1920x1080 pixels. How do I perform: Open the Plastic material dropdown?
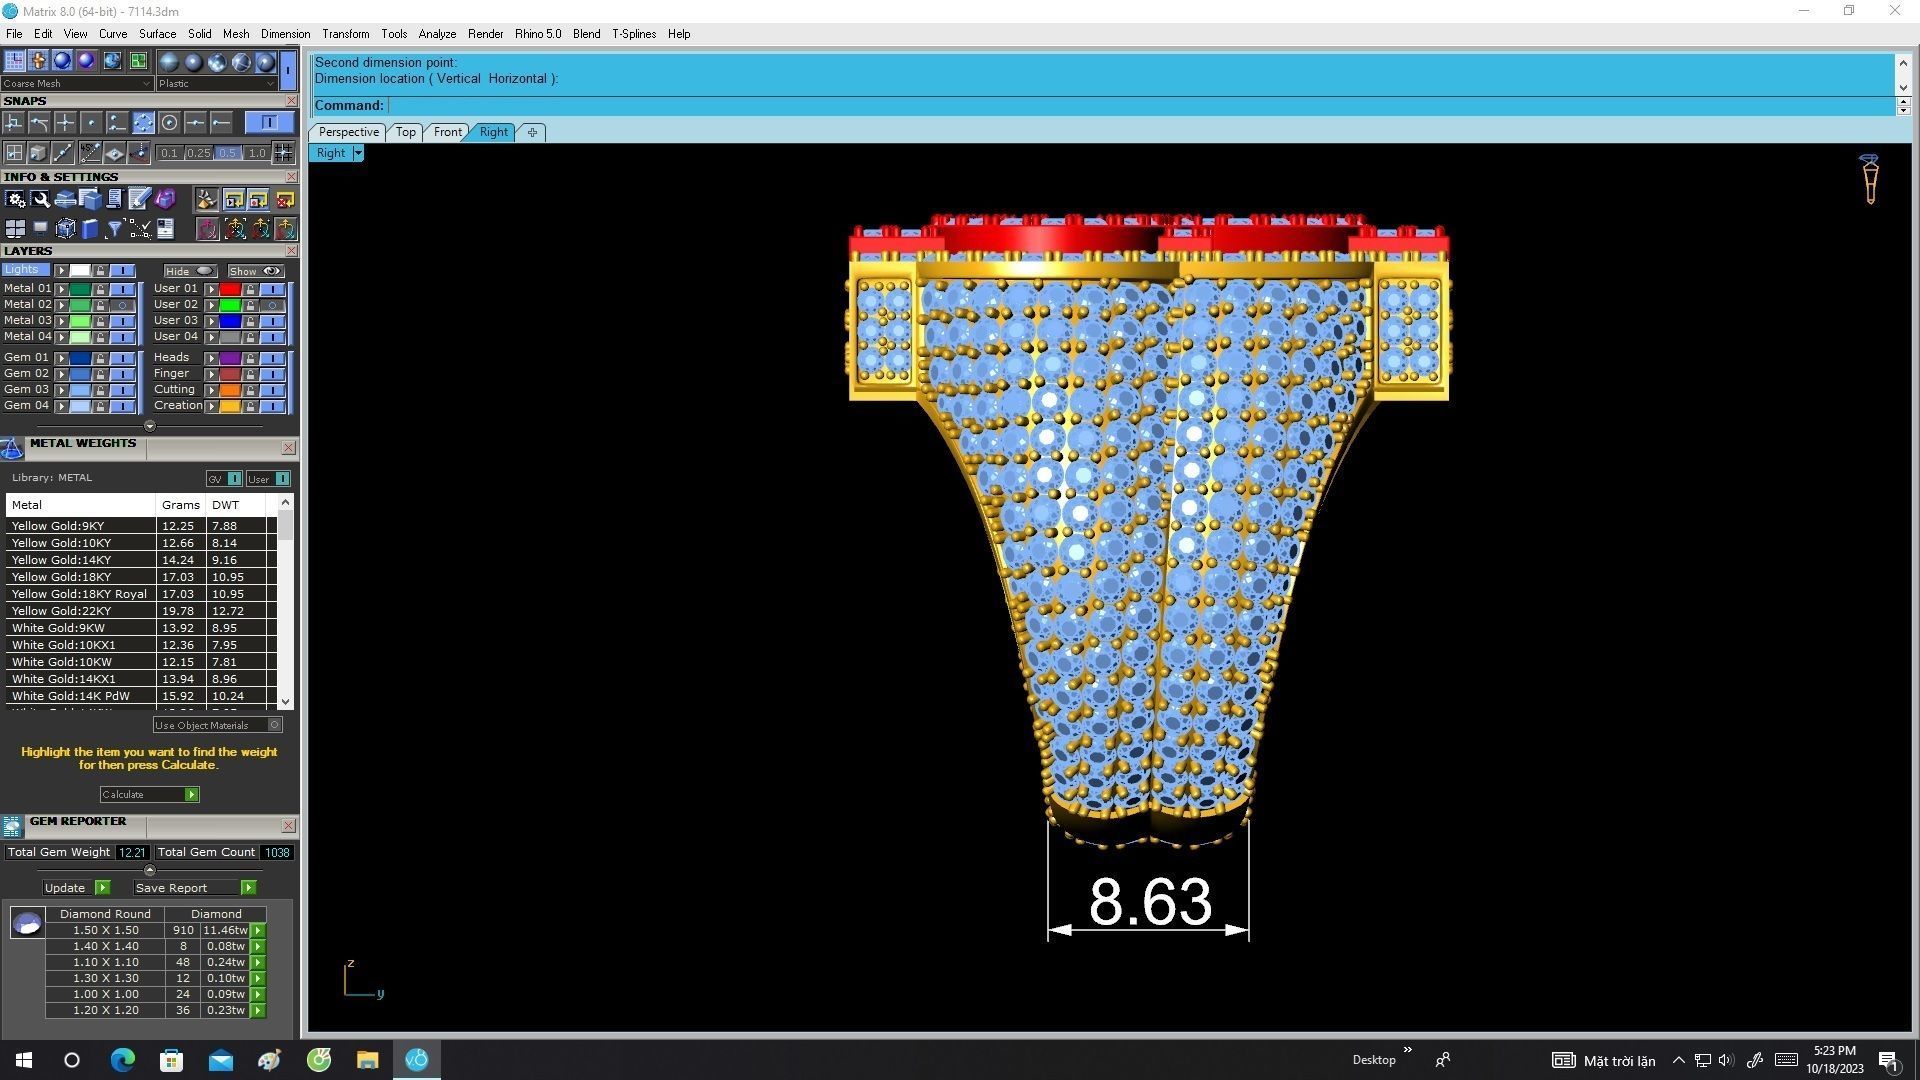[215, 84]
